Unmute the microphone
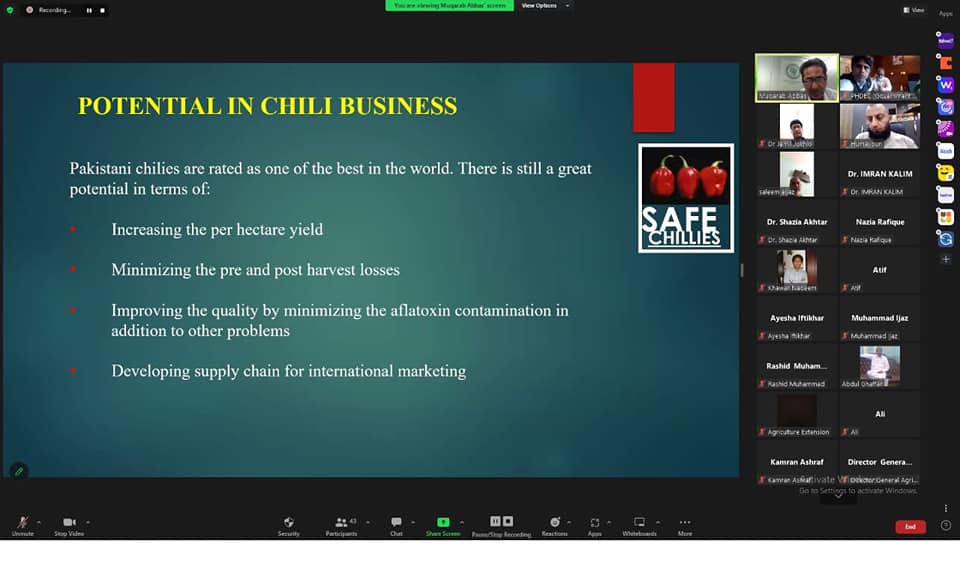This screenshot has height=572, width=960. pos(22,525)
